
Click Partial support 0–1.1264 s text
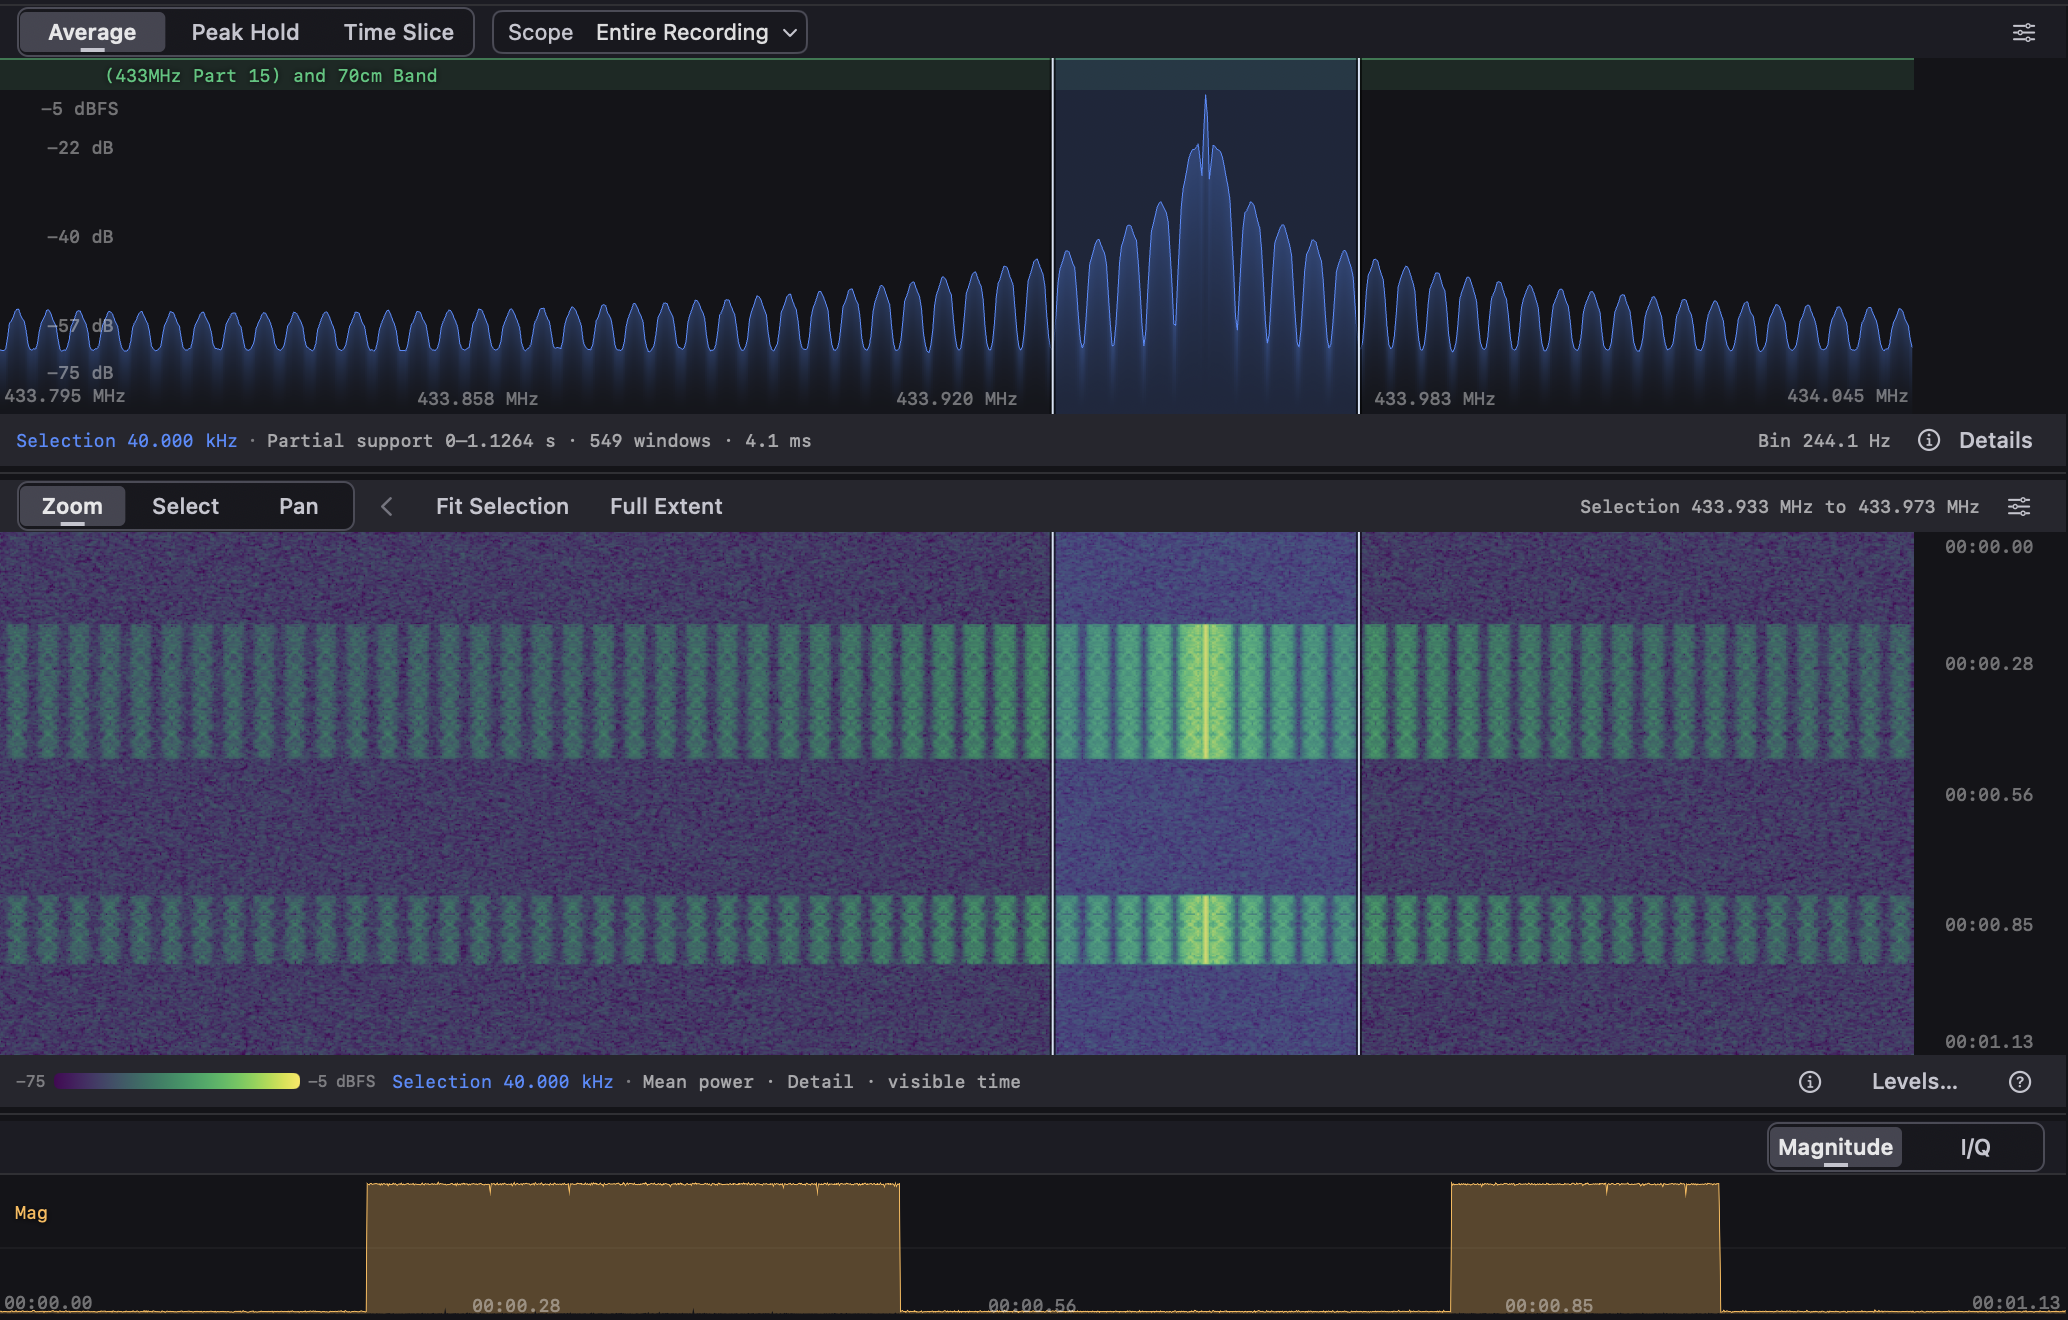coord(411,441)
